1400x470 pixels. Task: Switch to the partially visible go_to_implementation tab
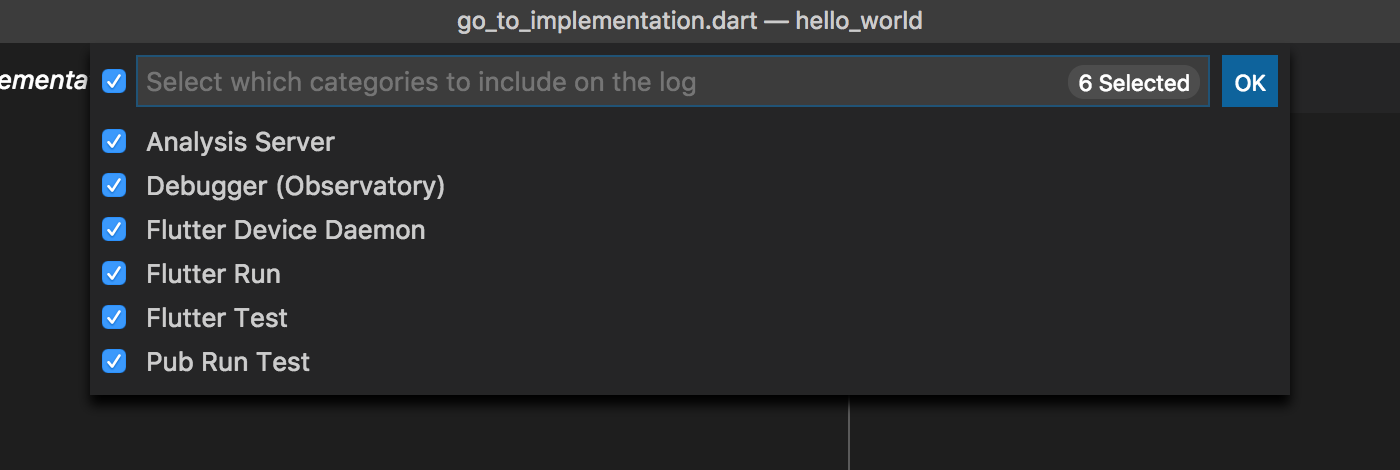(44, 81)
